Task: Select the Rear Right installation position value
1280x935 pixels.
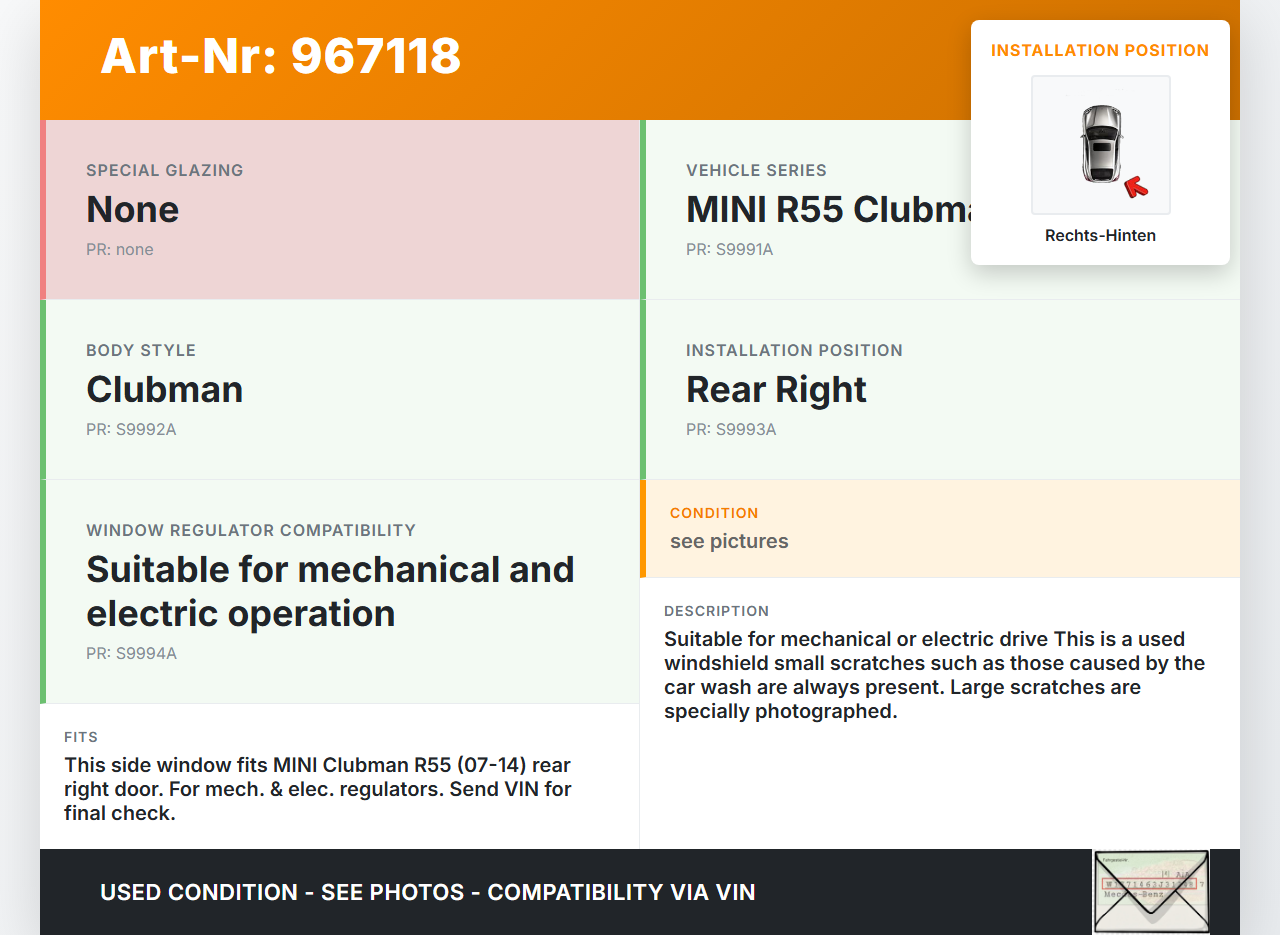Action: click(776, 390)
